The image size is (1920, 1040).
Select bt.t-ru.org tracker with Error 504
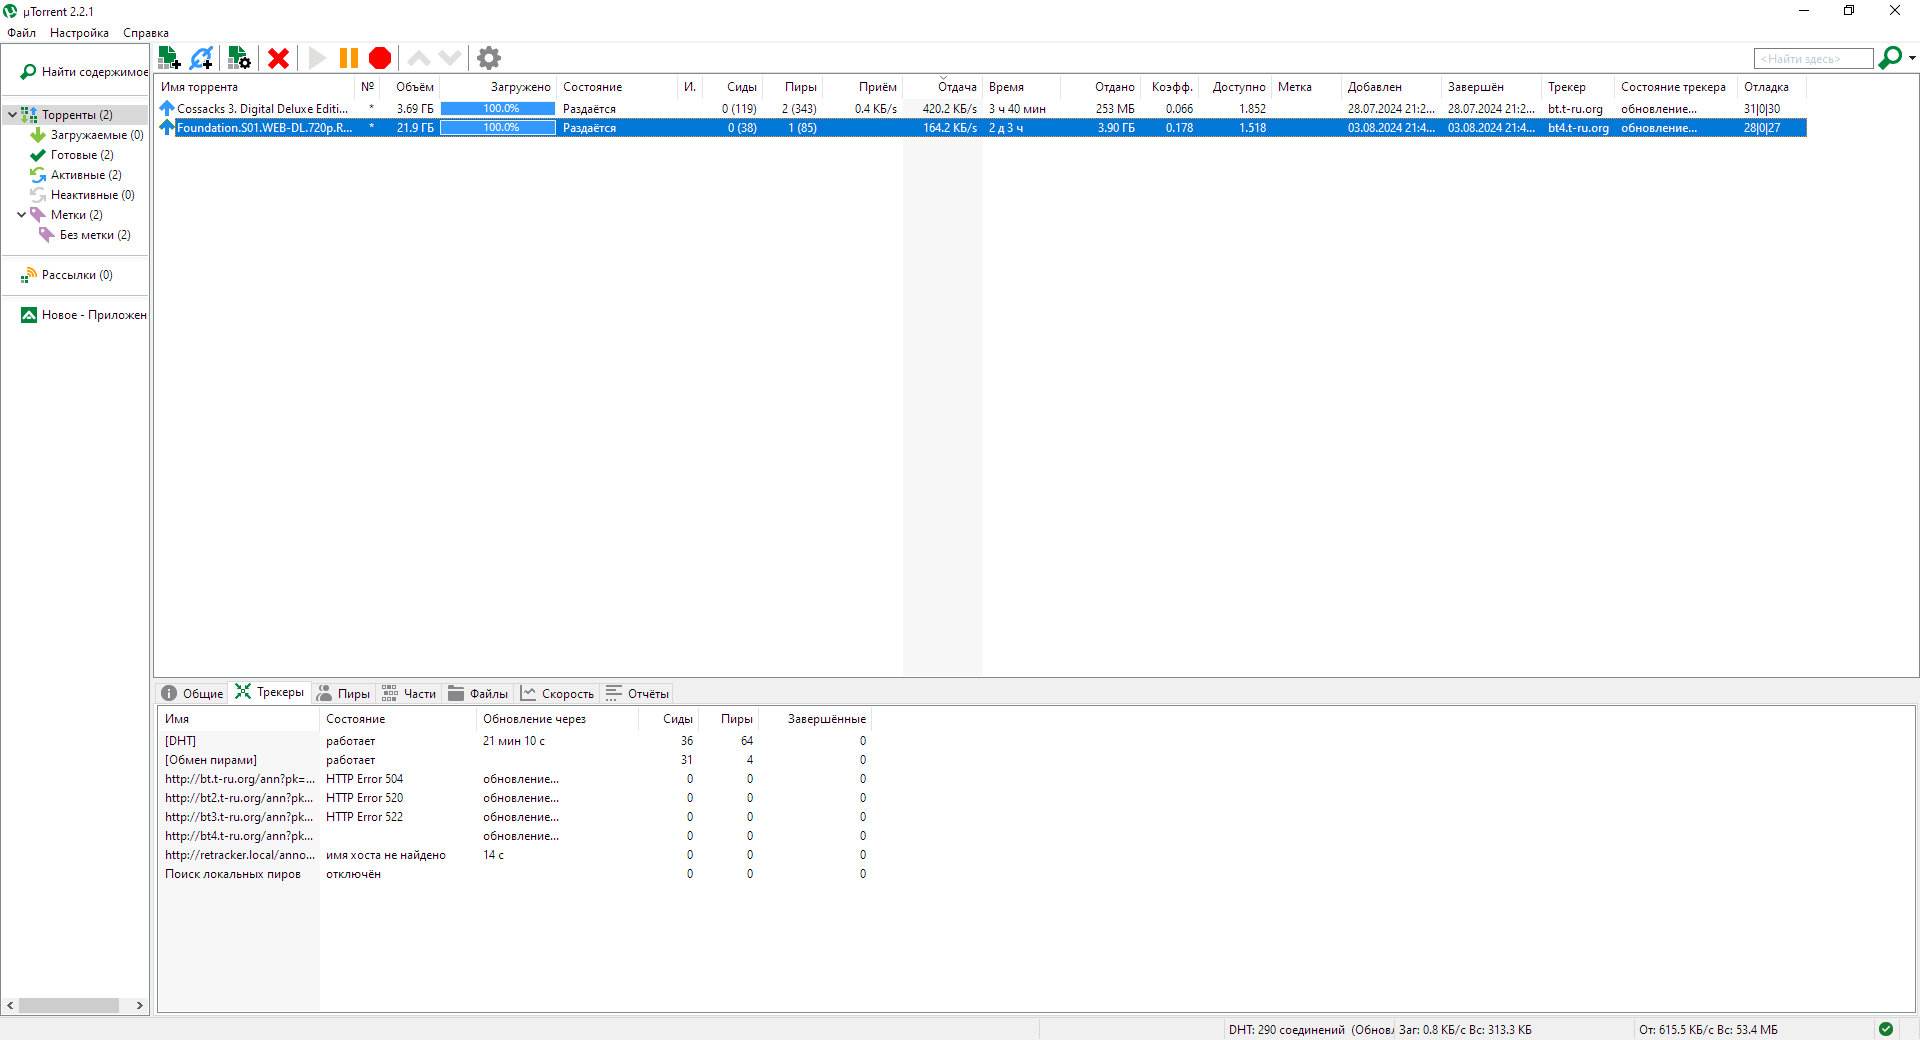click(x=514, y=779)
